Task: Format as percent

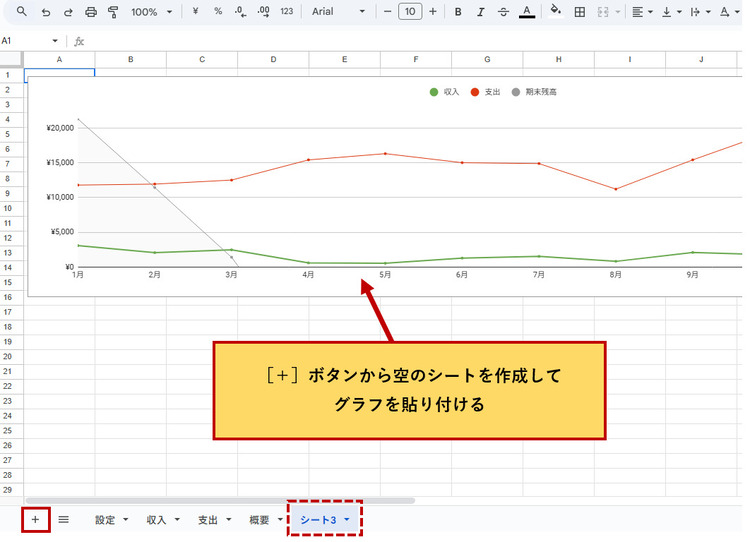Action: 218,11
